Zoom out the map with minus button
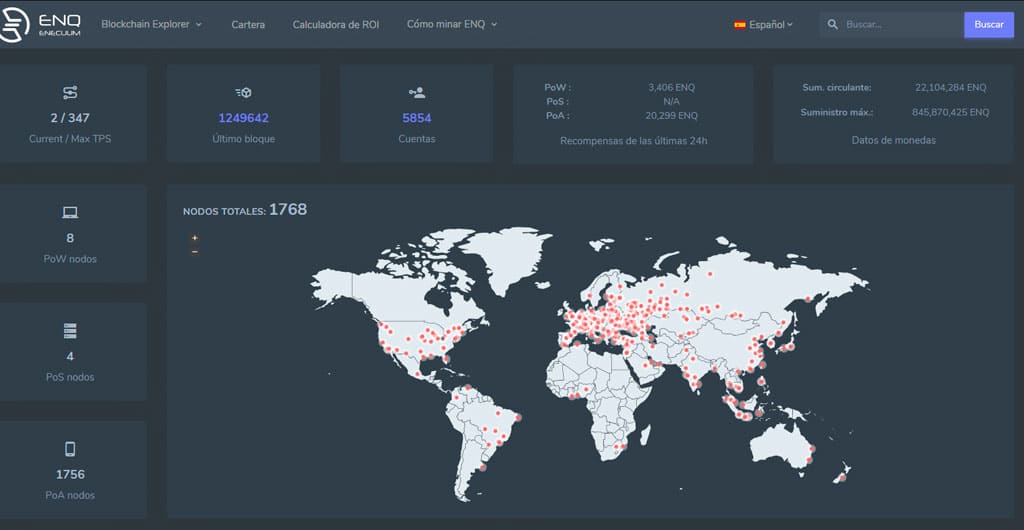The image size is (1024, 530). point(195,251)
